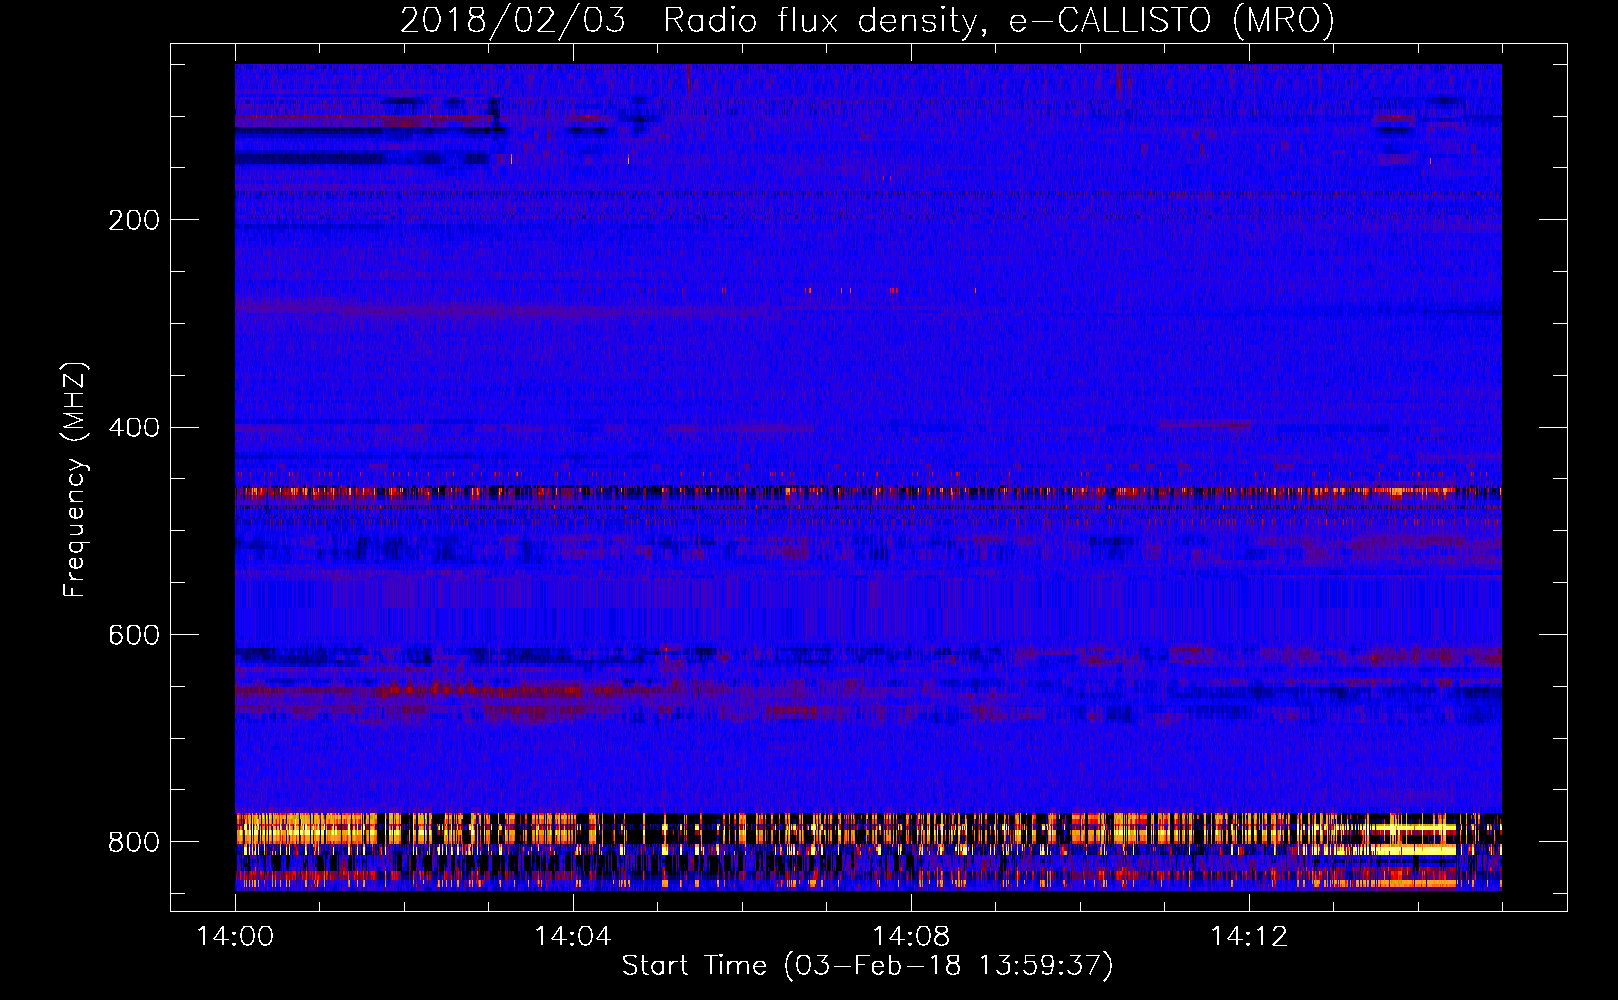Click the 'Start Time (03-Feb-18 13:59:37)' label
This screenshot has height=1000, width=1618.
867,966
